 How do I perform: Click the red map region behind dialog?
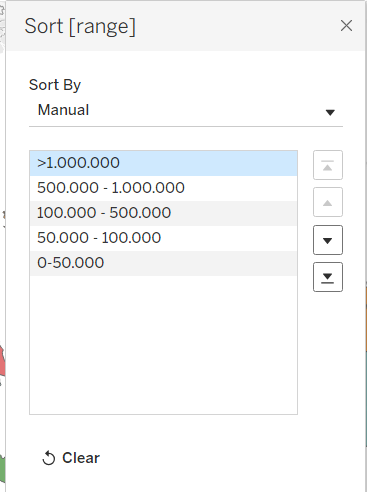(x=2, y=361)
